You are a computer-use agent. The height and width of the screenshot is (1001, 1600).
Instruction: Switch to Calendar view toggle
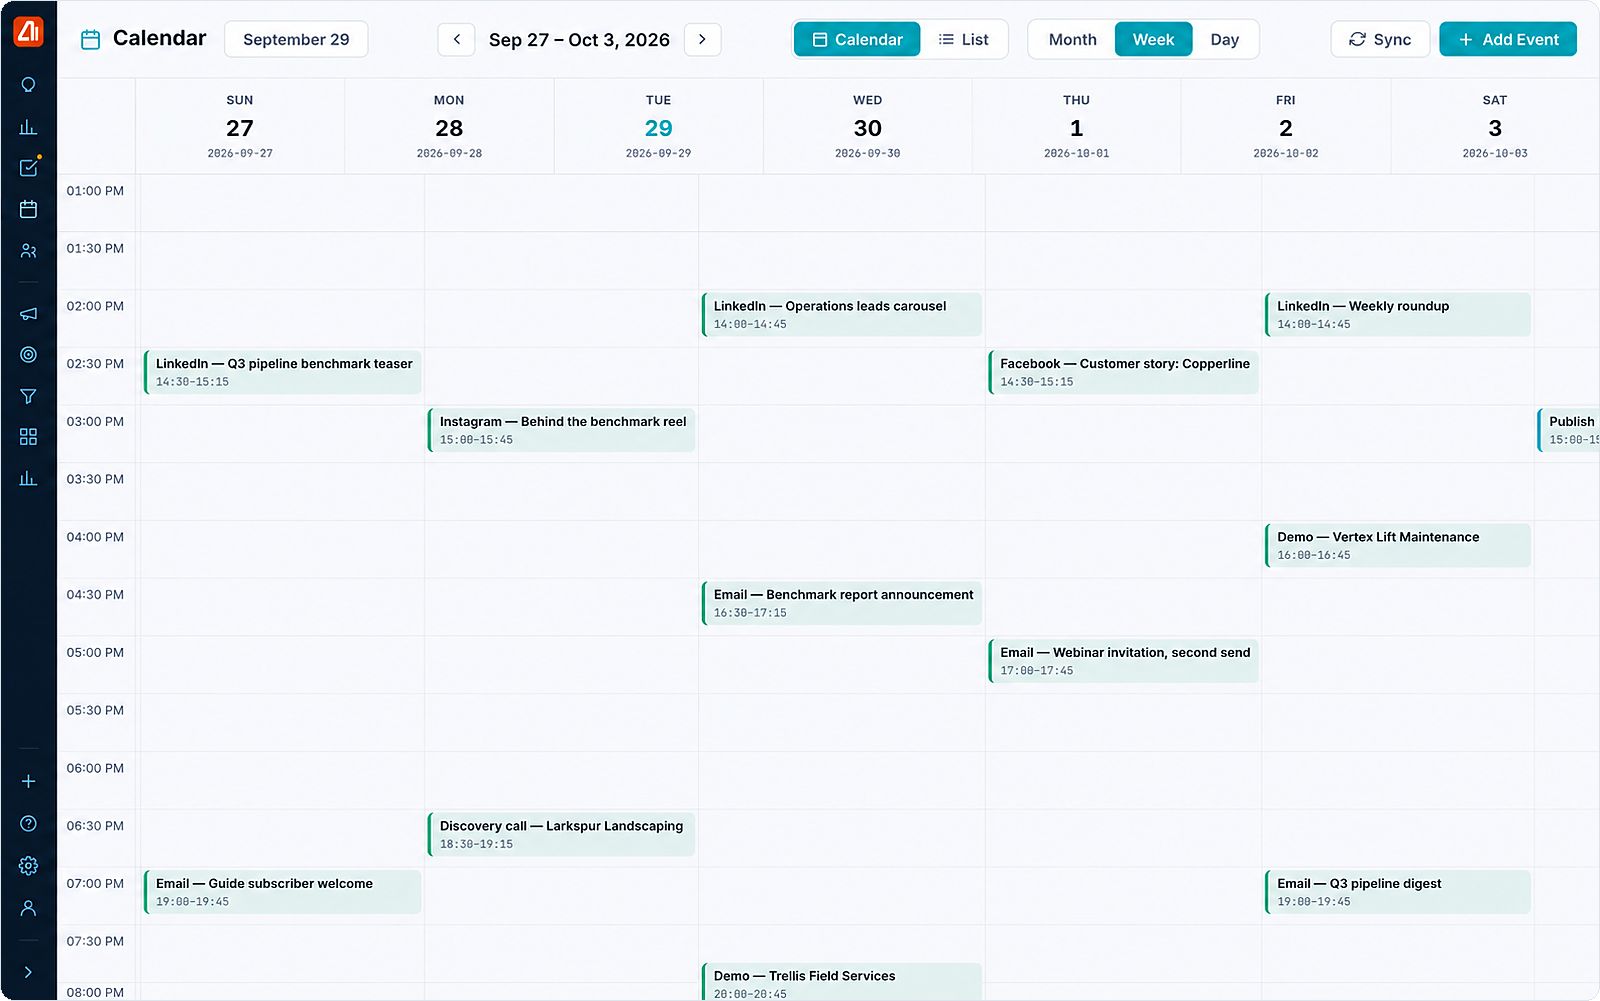(857, 39)
